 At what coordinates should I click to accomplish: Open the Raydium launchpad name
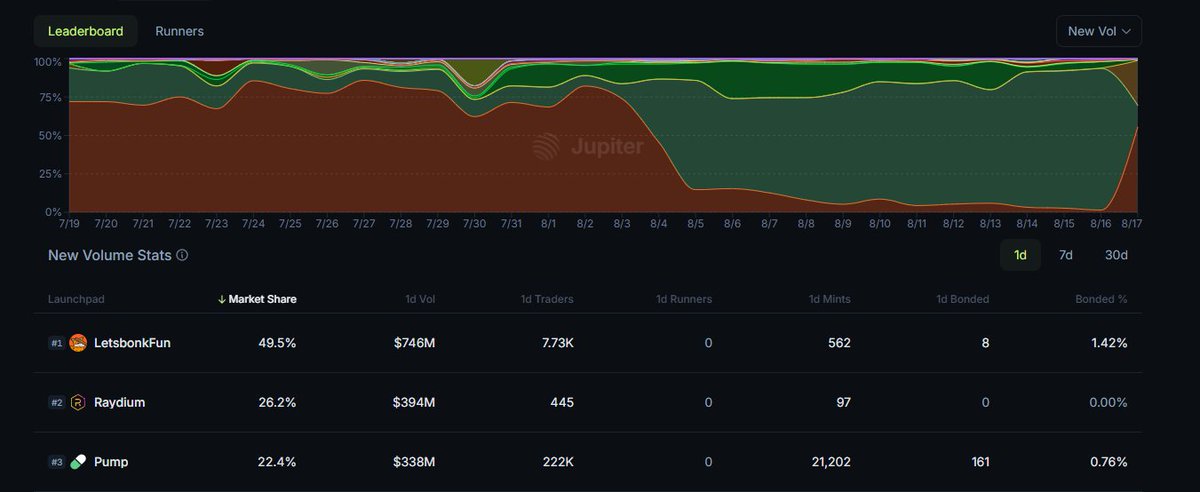tap(120, 402)
